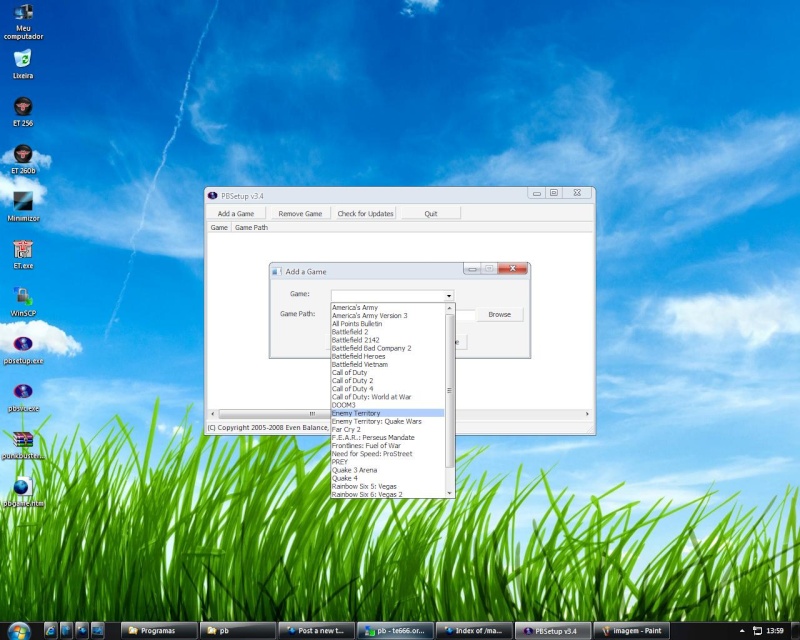Click the PBSetup horizontal scrollbar left arrow
This screenshot has height=640, width=800.
[x=213, y=414]
